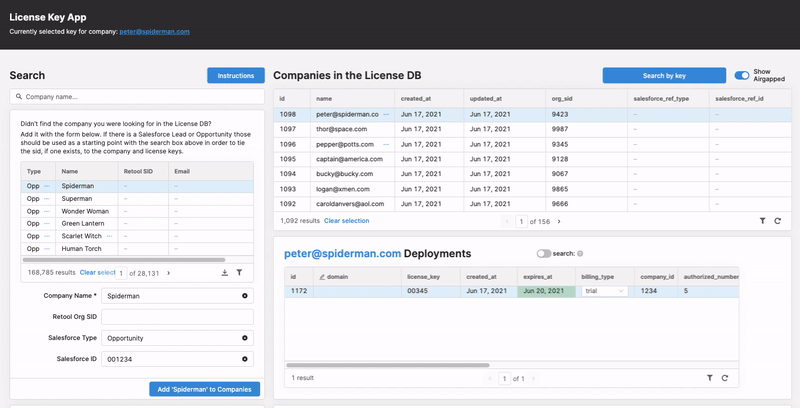Enable the Deployments search toggle
This screenshot has height=408, width=800.
544,254
